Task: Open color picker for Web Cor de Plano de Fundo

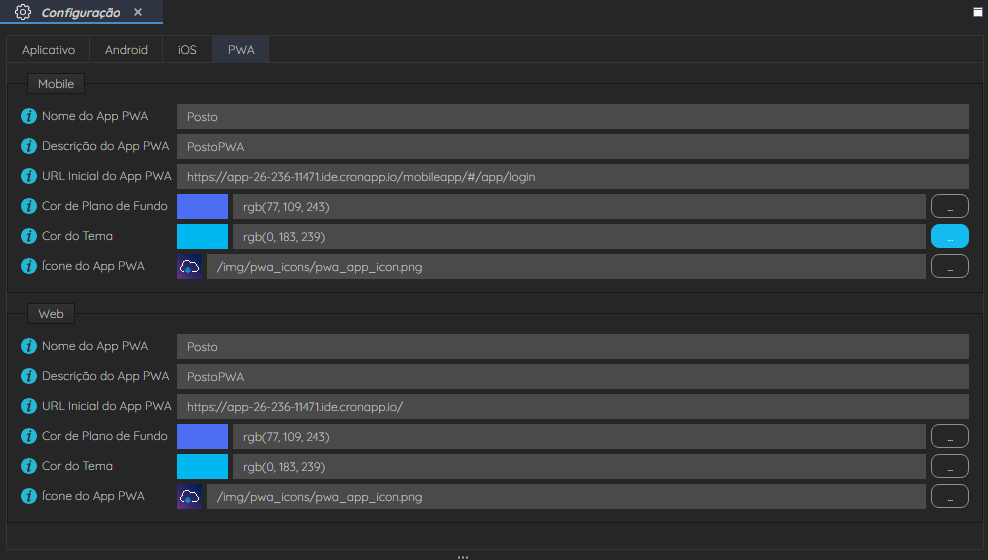Action: pos(950,437)
